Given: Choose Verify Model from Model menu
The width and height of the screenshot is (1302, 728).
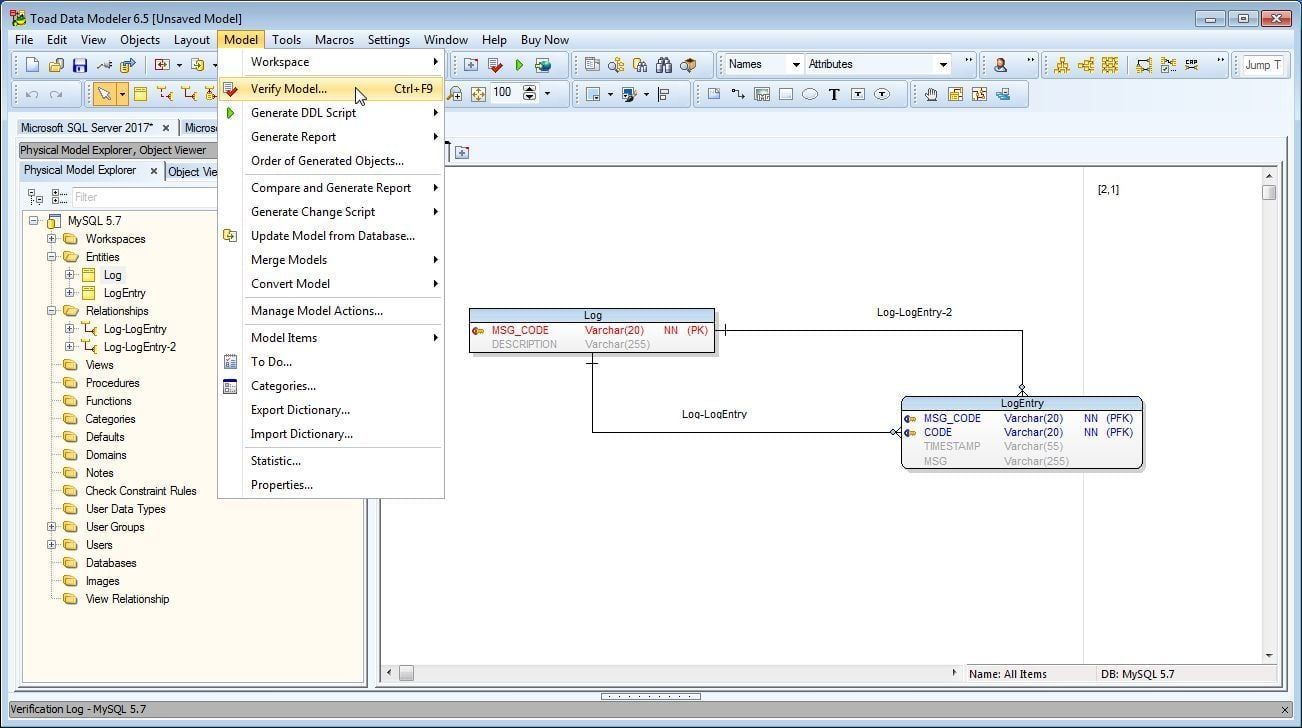Looking at the screenshot, I should (x=331, y=89).
